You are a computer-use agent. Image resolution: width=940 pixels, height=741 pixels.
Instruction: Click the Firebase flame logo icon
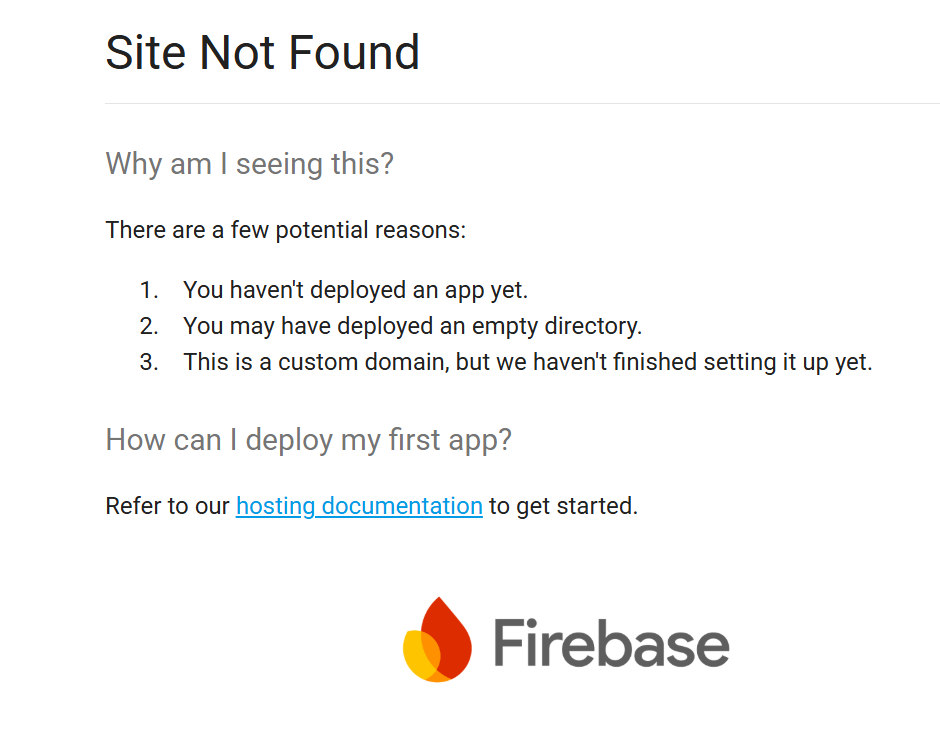point(438,639)
